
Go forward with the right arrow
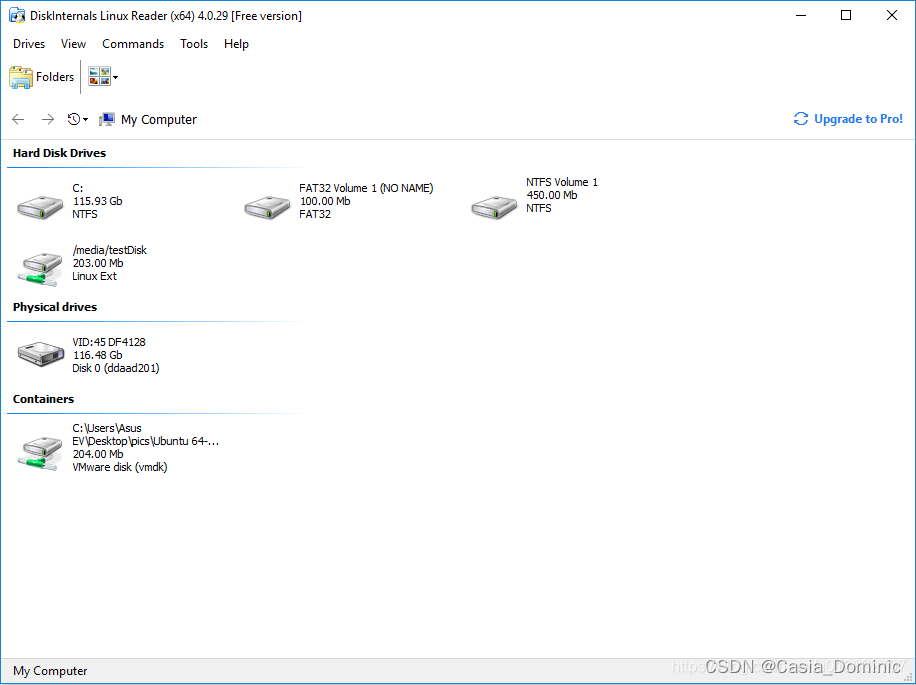tap(47, 120)
